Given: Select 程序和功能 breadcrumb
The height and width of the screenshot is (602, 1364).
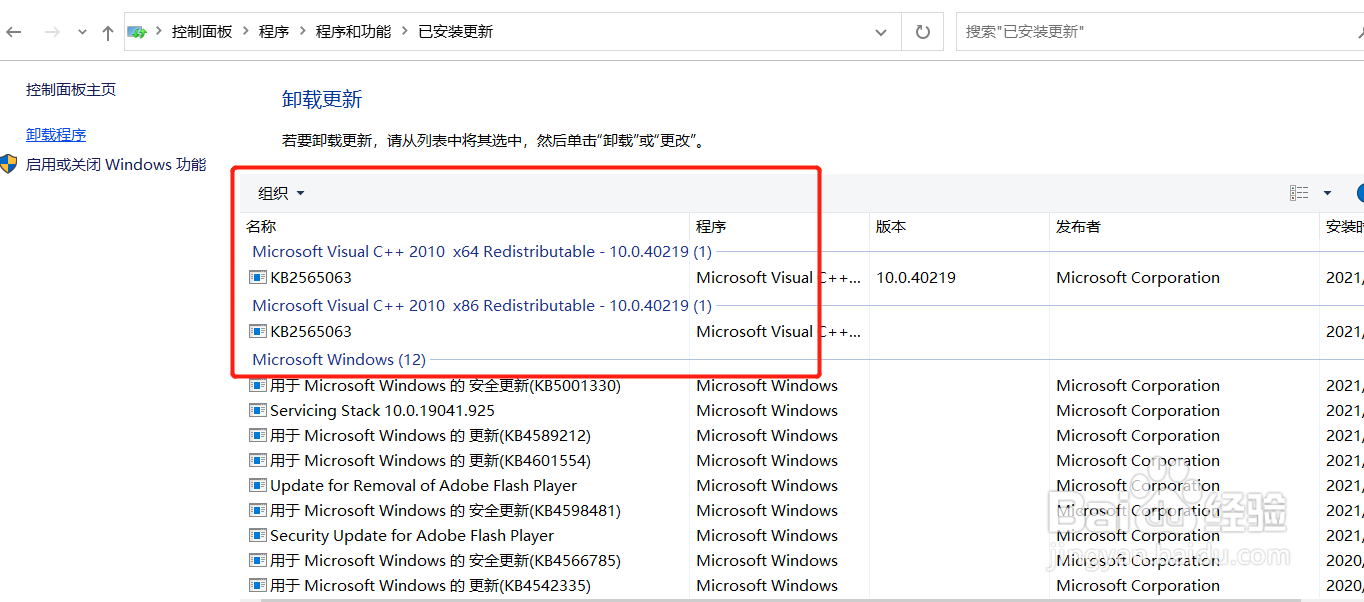Looking at the screenshot, I should 353,32.
